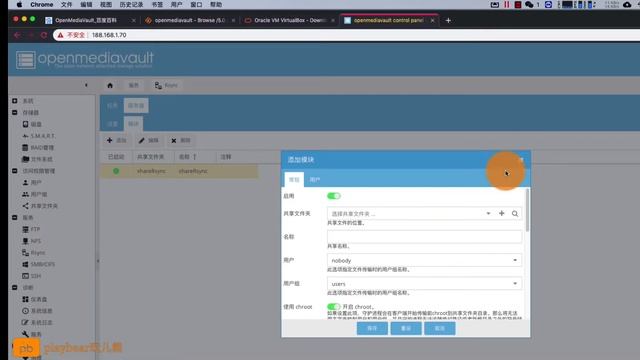The image size is (640, 360).
Task: Open a new browser tab
Action: pyautogui.click(x=448, y=20)
